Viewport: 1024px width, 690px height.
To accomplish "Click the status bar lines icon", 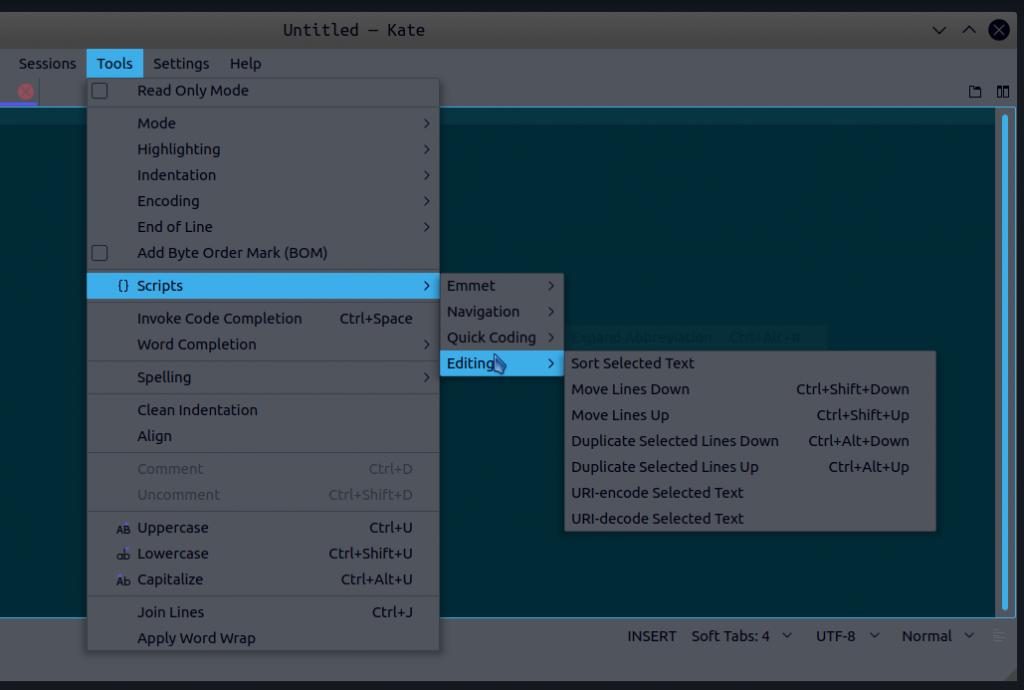I will tap(998, 636).
